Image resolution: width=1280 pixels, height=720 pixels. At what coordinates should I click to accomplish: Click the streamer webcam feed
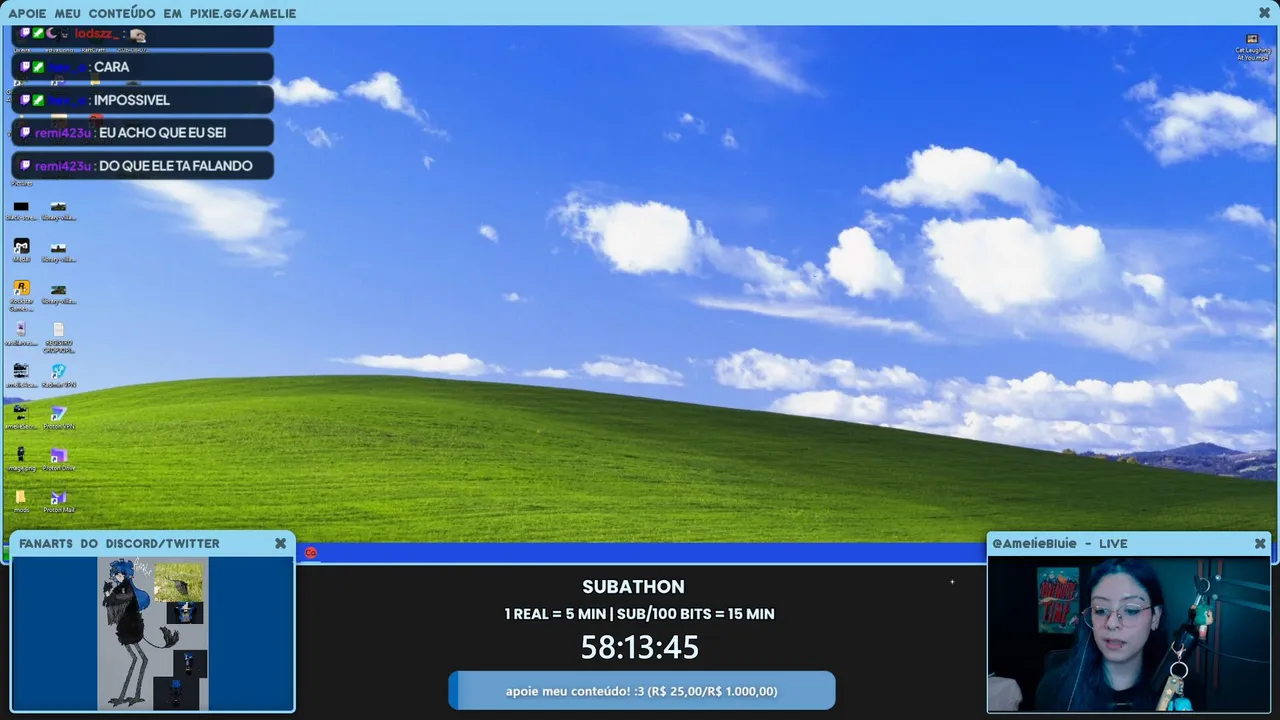[1128, 633]
